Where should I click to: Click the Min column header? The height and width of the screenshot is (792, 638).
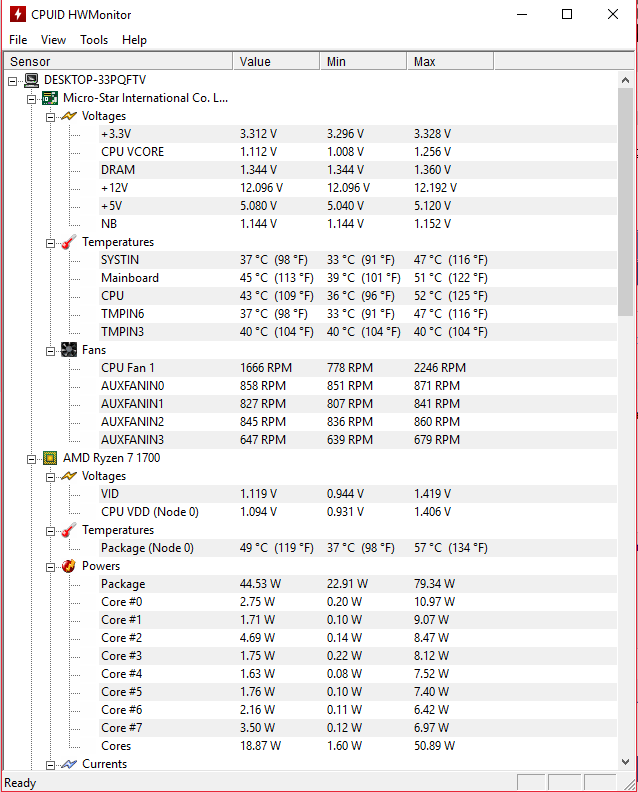pyautogui.click(x=363, y=61)
